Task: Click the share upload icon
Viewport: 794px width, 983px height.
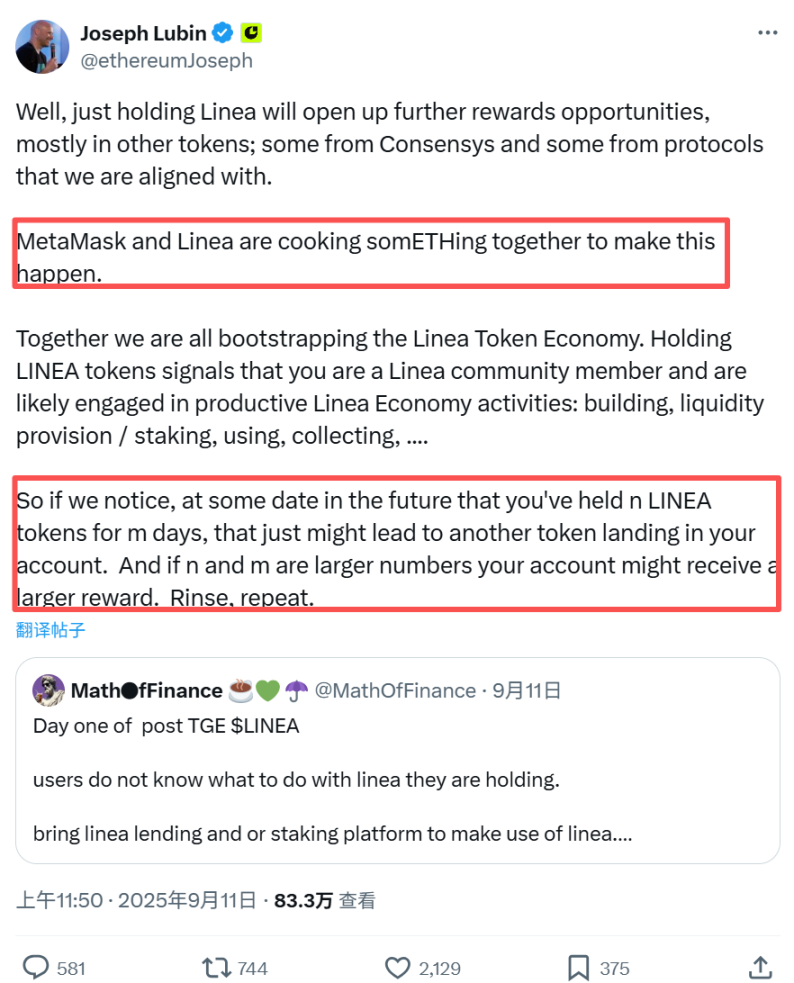Action: (x=760, y=967)
